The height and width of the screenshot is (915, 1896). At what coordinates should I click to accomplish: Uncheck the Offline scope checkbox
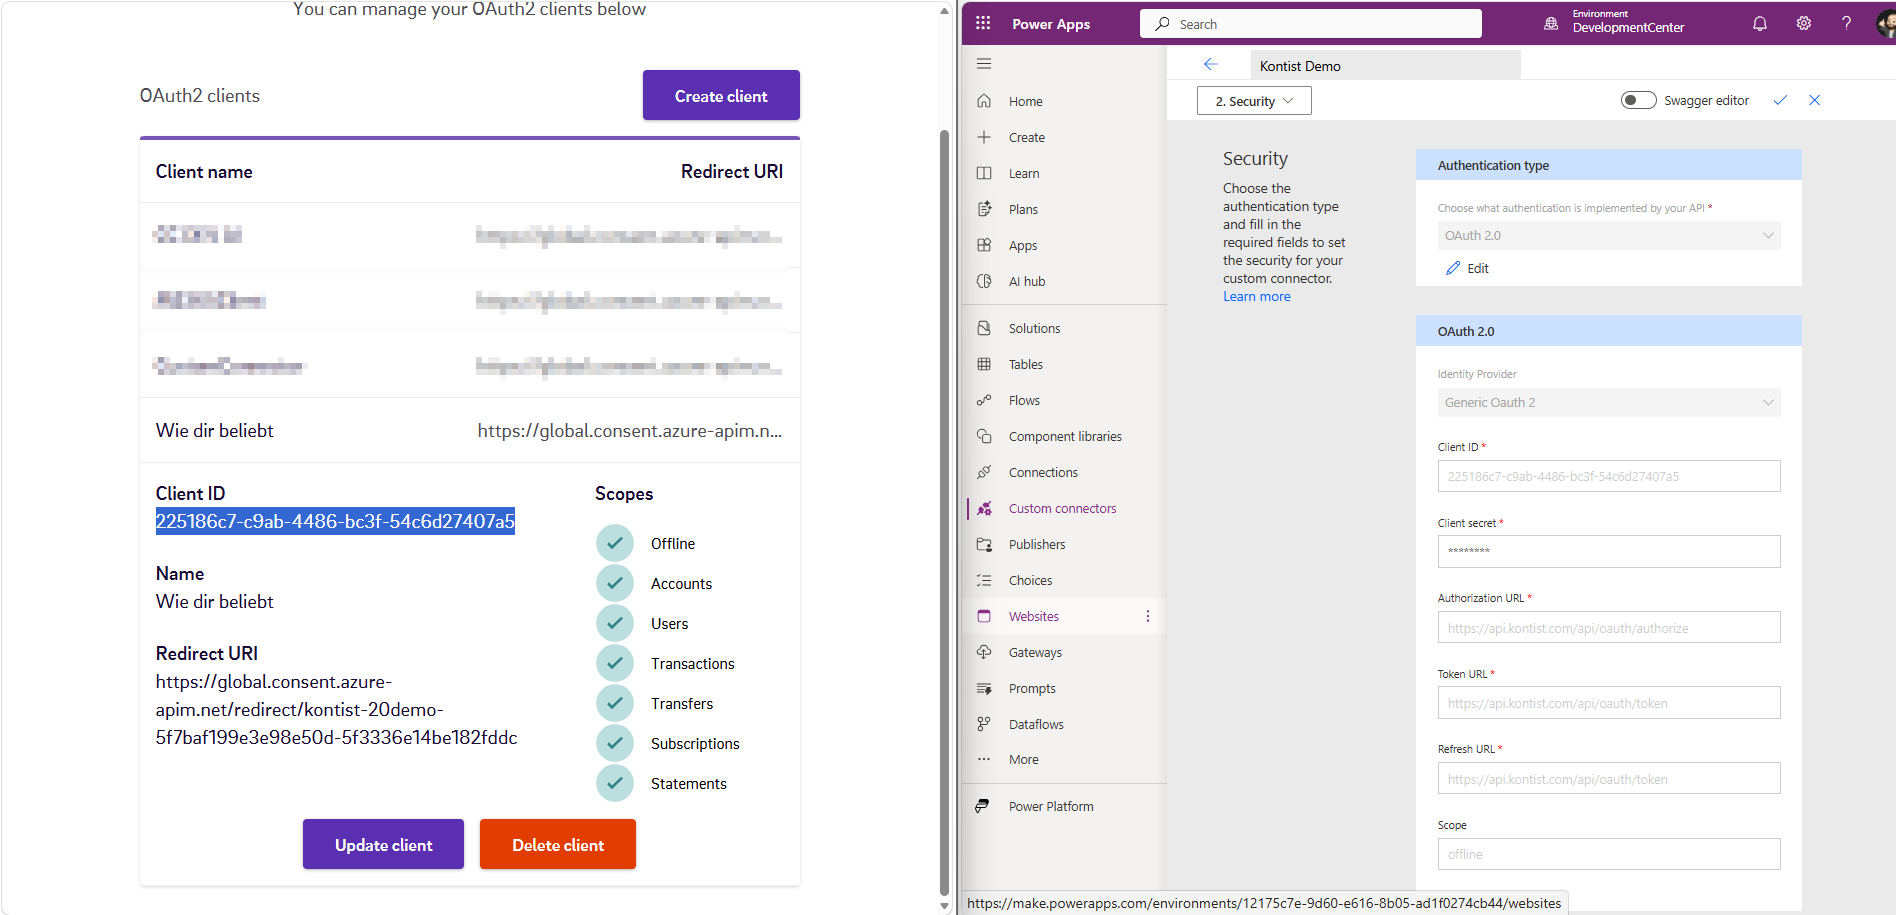615,543
